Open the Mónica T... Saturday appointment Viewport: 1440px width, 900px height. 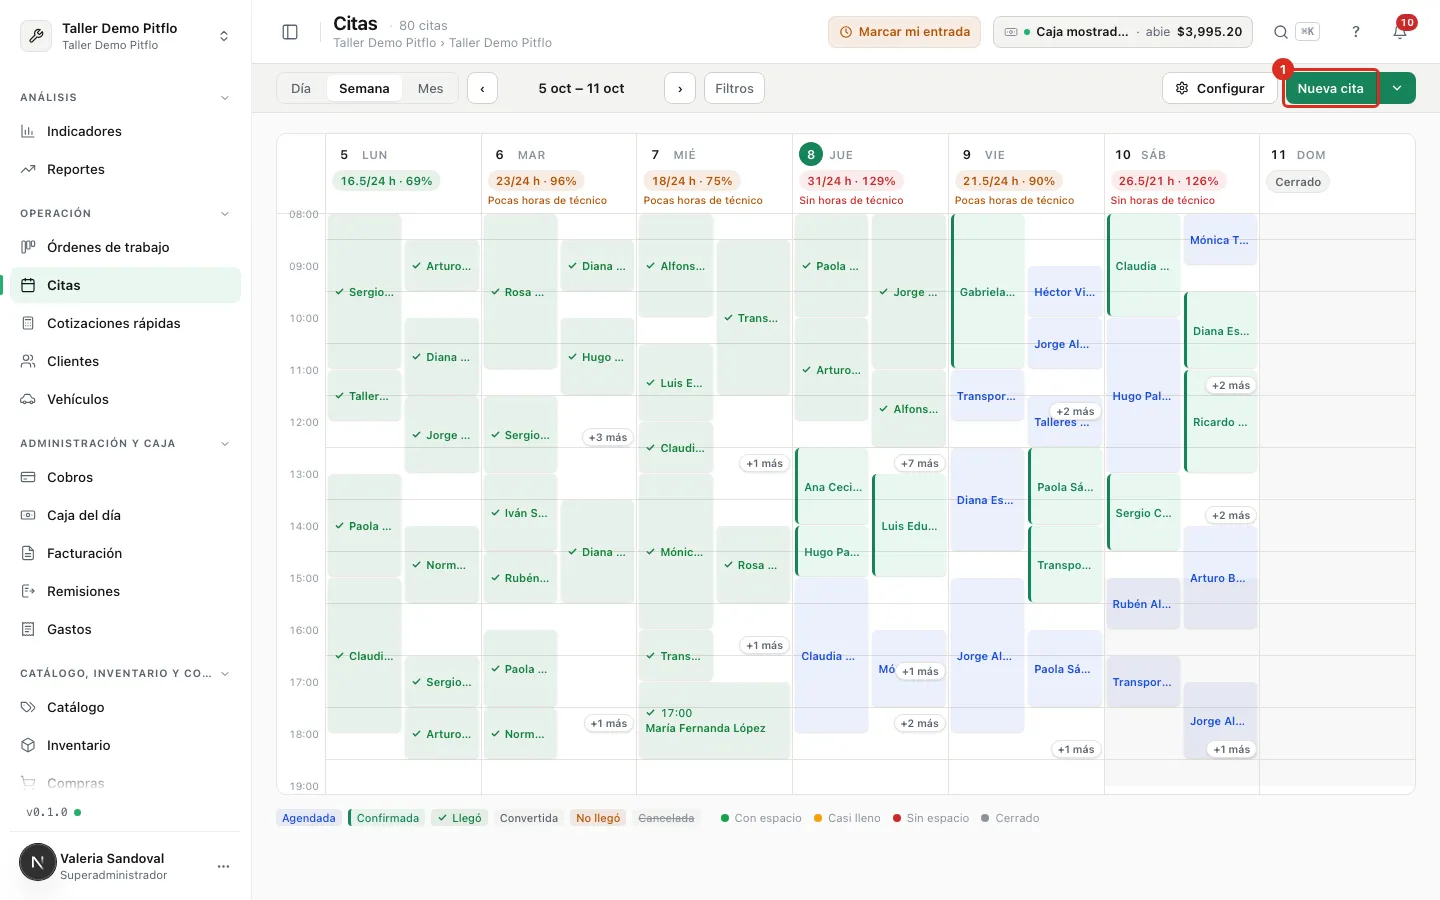[1220, 240]
